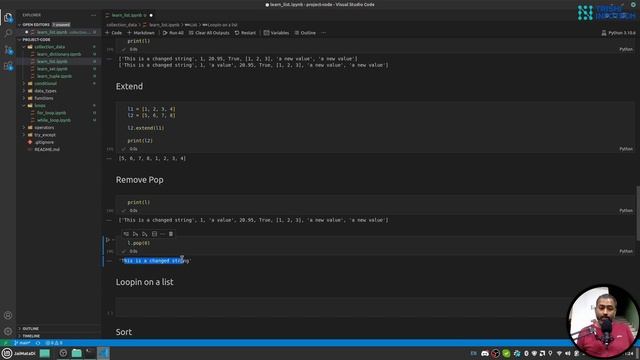Image resolution: width=640 pixels, height=360 pixels.
Task: Click the VS Code taskbar icon
Action: (103, 353)
